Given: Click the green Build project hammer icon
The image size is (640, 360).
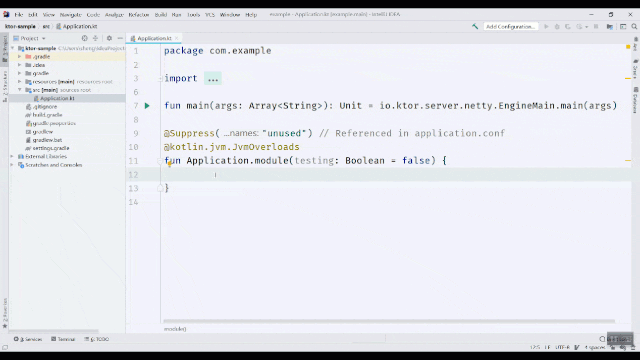Looking at the screenshot, I should 475,27.
